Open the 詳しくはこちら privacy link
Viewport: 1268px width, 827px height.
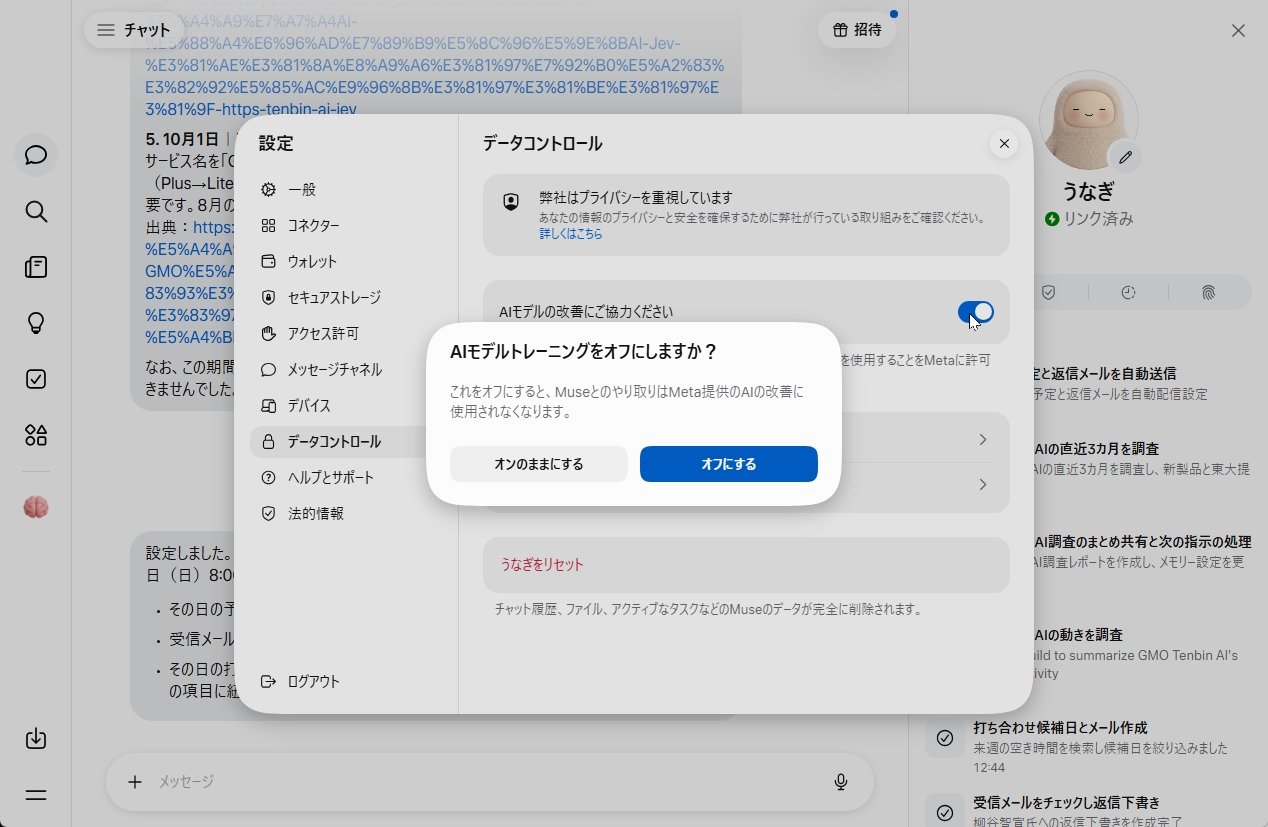tap(571, 234)
